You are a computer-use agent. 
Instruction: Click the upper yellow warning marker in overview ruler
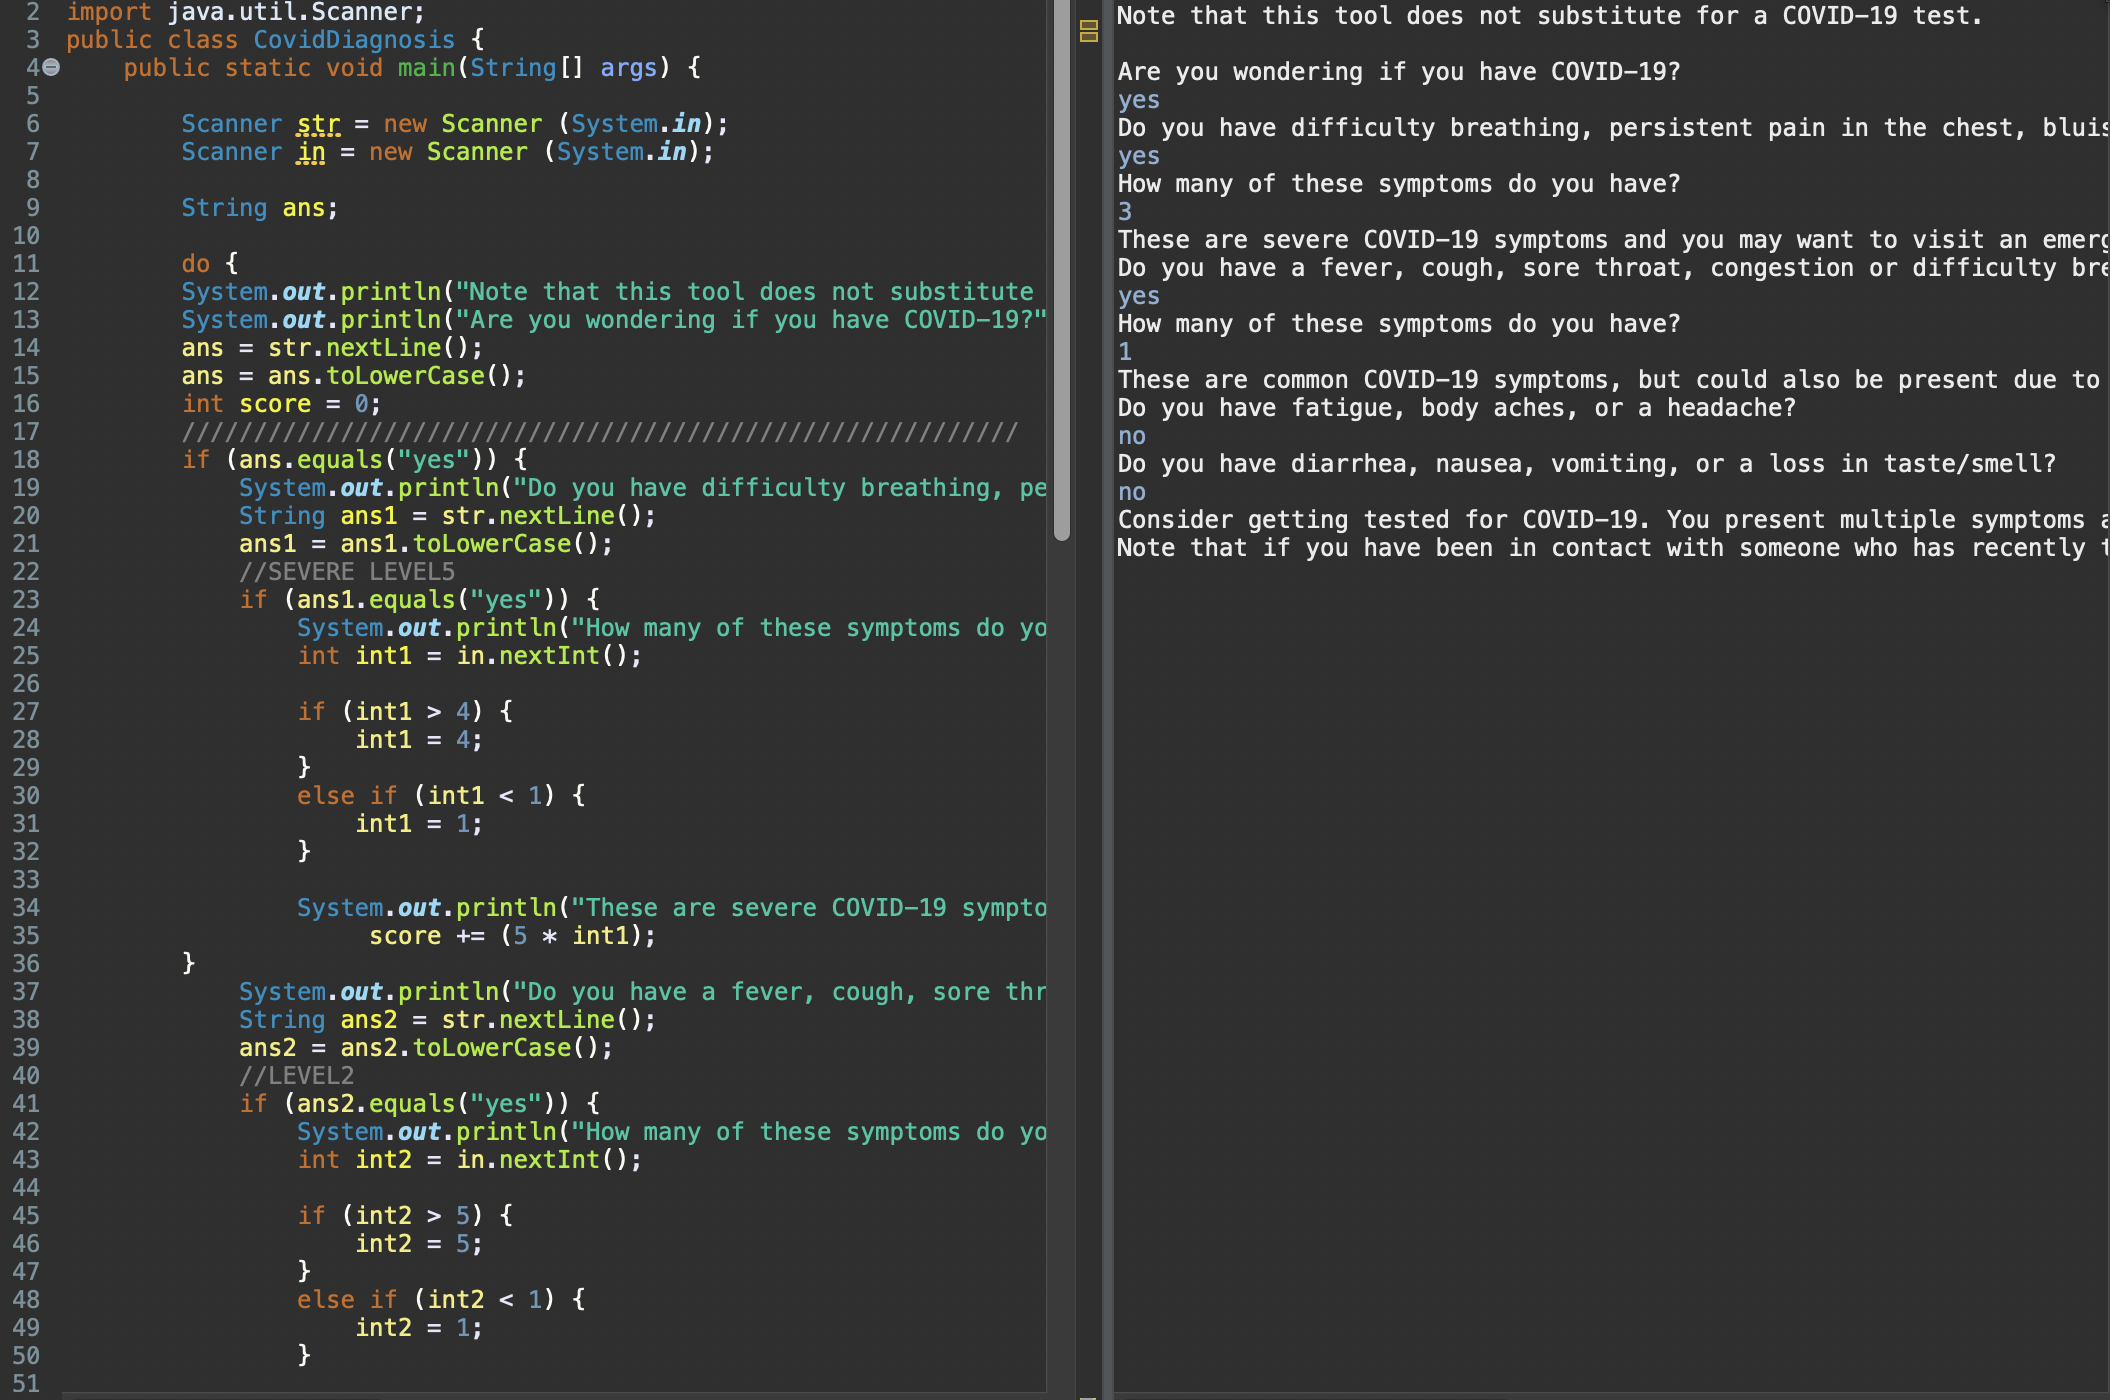tap(1089, 25)
